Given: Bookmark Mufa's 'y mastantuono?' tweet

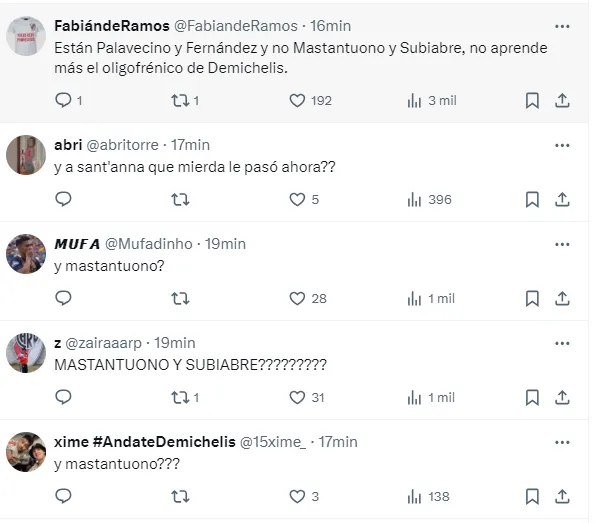Looking at the screenshot, I should [x=532, y=298].
